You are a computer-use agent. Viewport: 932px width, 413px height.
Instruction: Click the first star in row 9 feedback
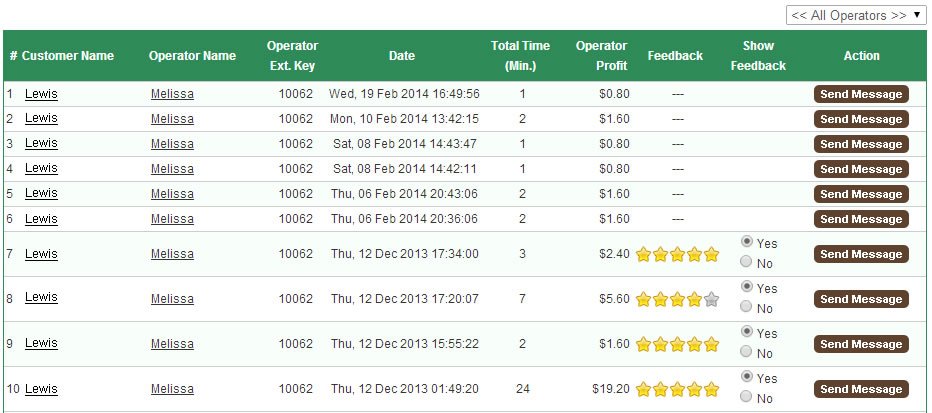644,344
